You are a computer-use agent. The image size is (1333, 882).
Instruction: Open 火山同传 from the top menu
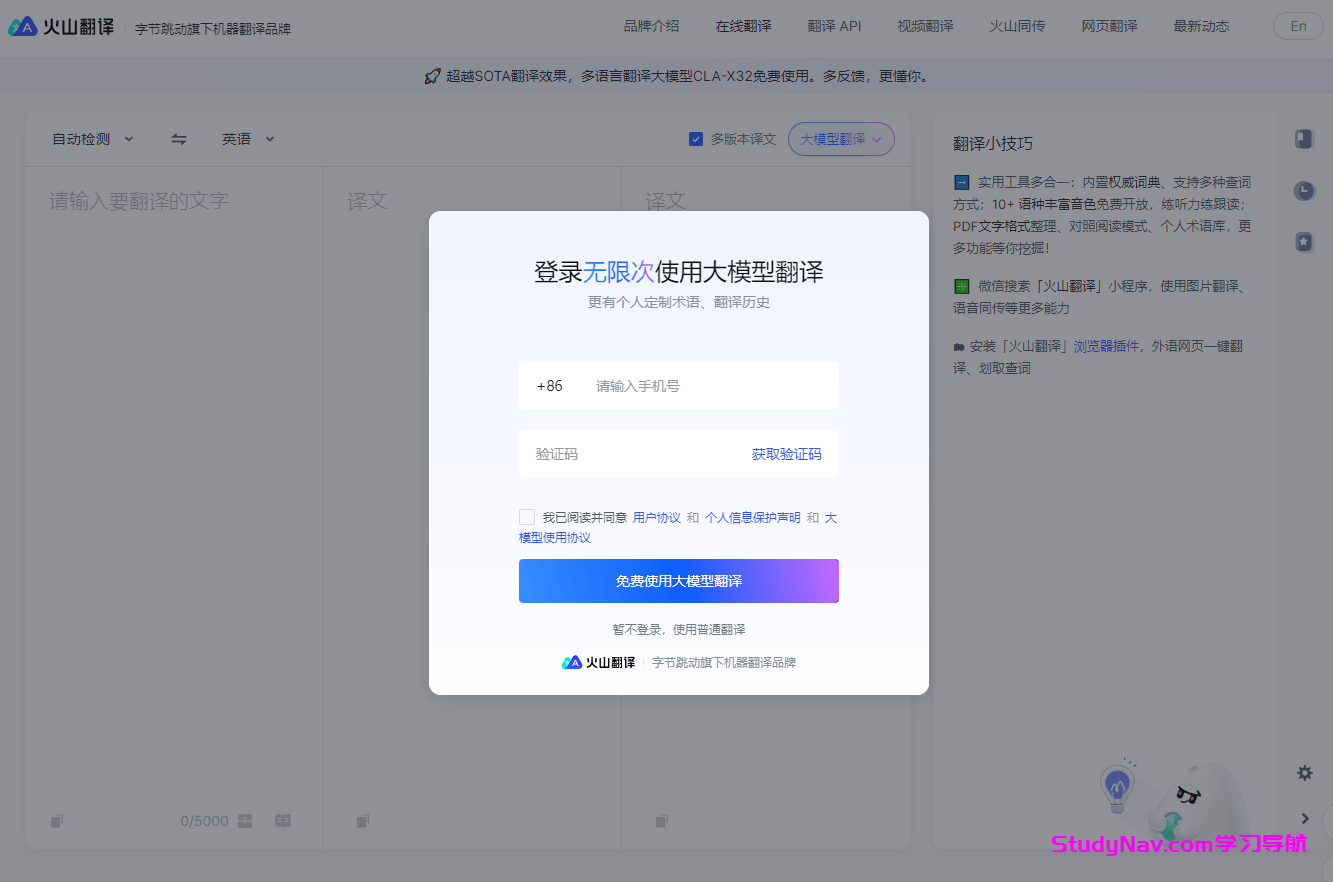[1017, 26]
